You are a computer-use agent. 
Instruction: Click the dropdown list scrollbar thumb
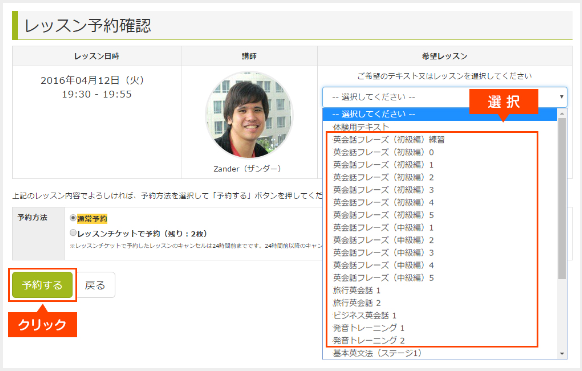pos(562,198)
